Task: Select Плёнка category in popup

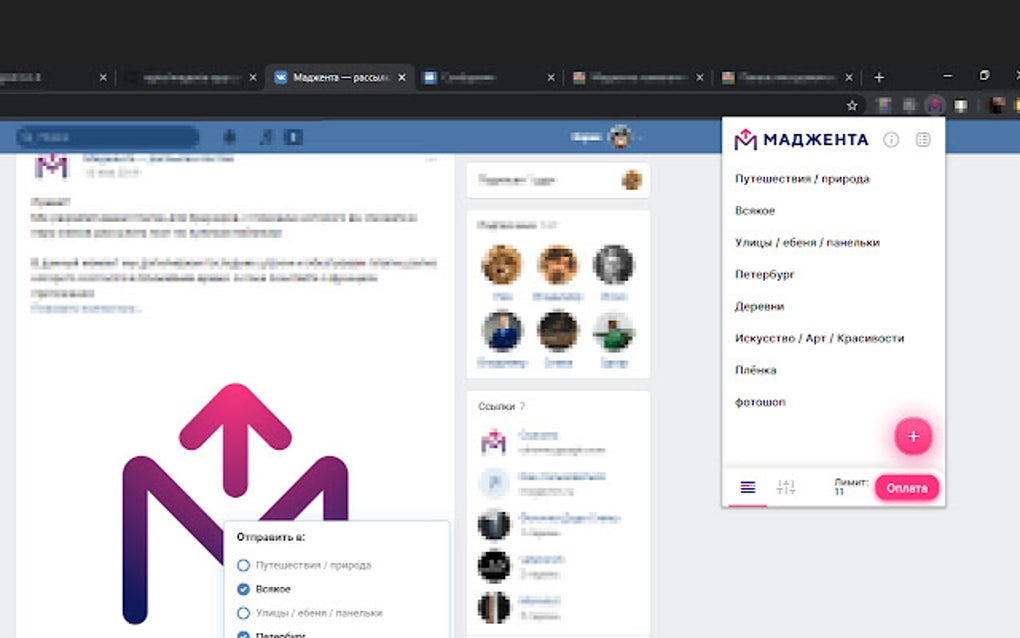Action: point(755,370)
